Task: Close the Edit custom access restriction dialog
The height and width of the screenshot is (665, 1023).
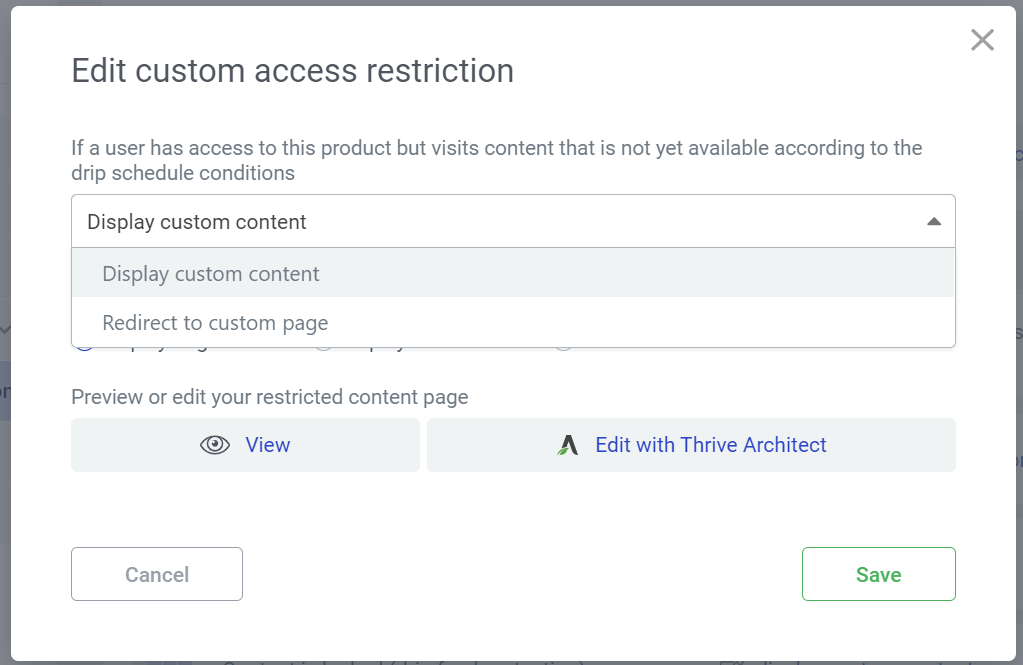Action: [x=982, y=40]
